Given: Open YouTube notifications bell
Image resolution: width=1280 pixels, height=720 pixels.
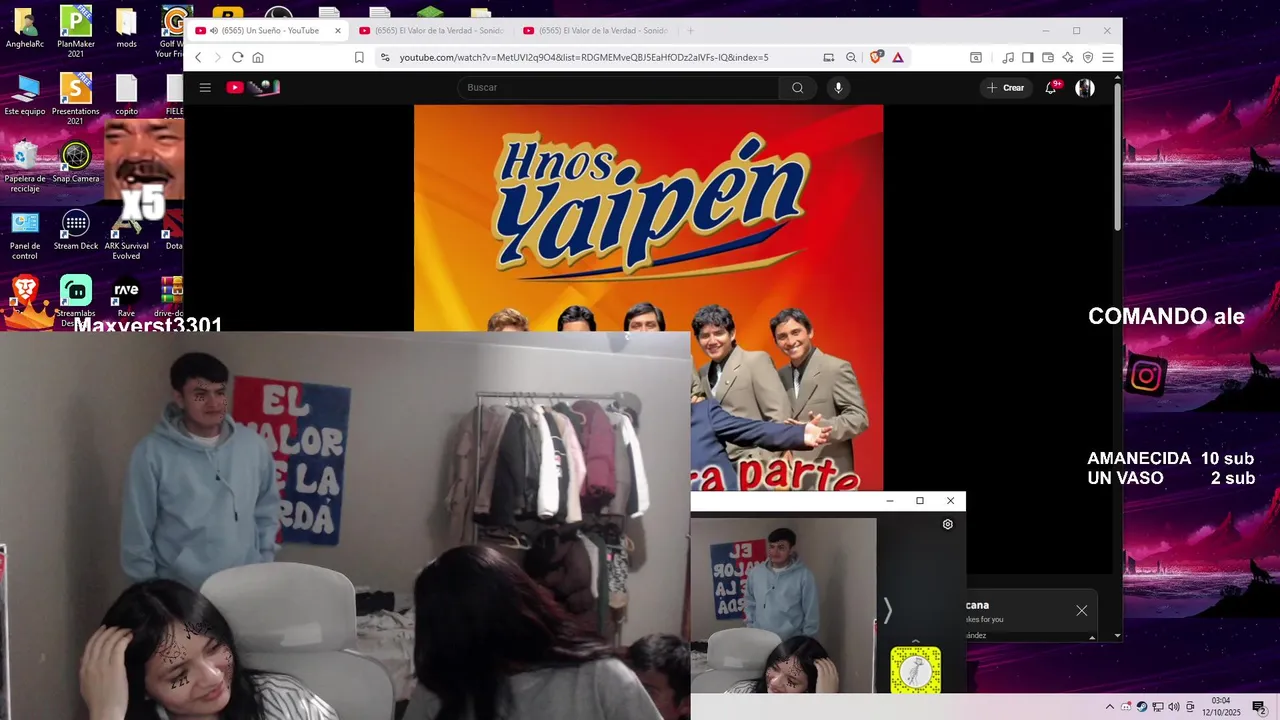Looking at the screenshot, I should [1051, 88].
